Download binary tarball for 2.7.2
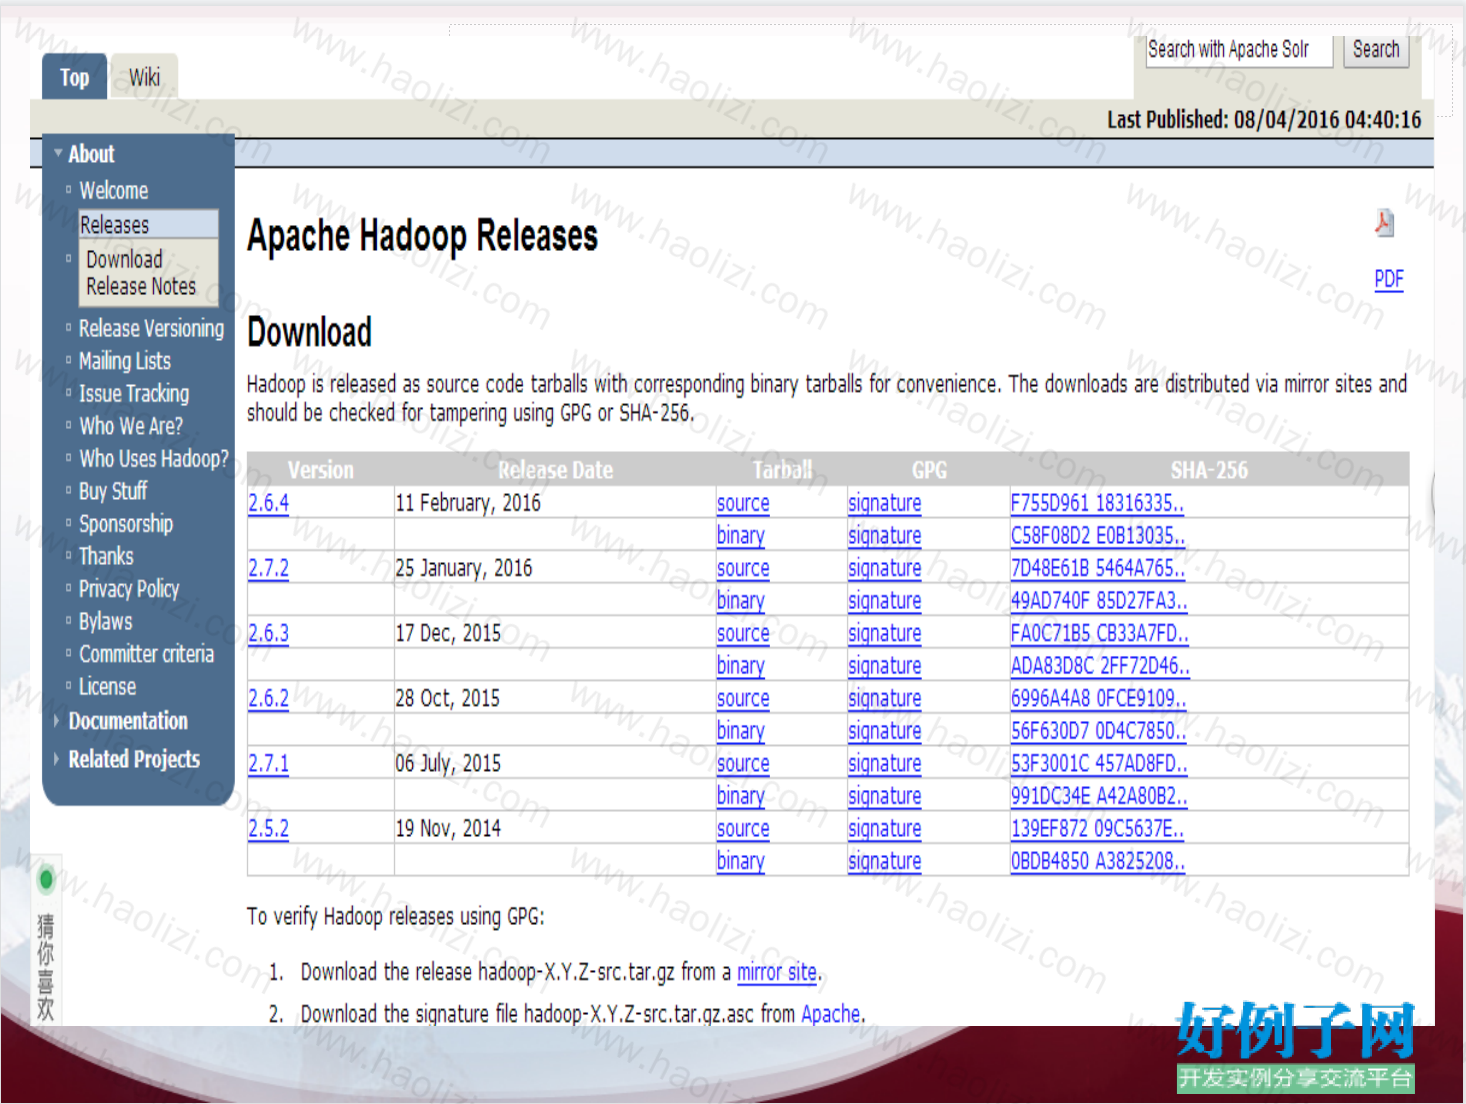Viewport: 1466px width, 1104px height. (x=740, y=600)
